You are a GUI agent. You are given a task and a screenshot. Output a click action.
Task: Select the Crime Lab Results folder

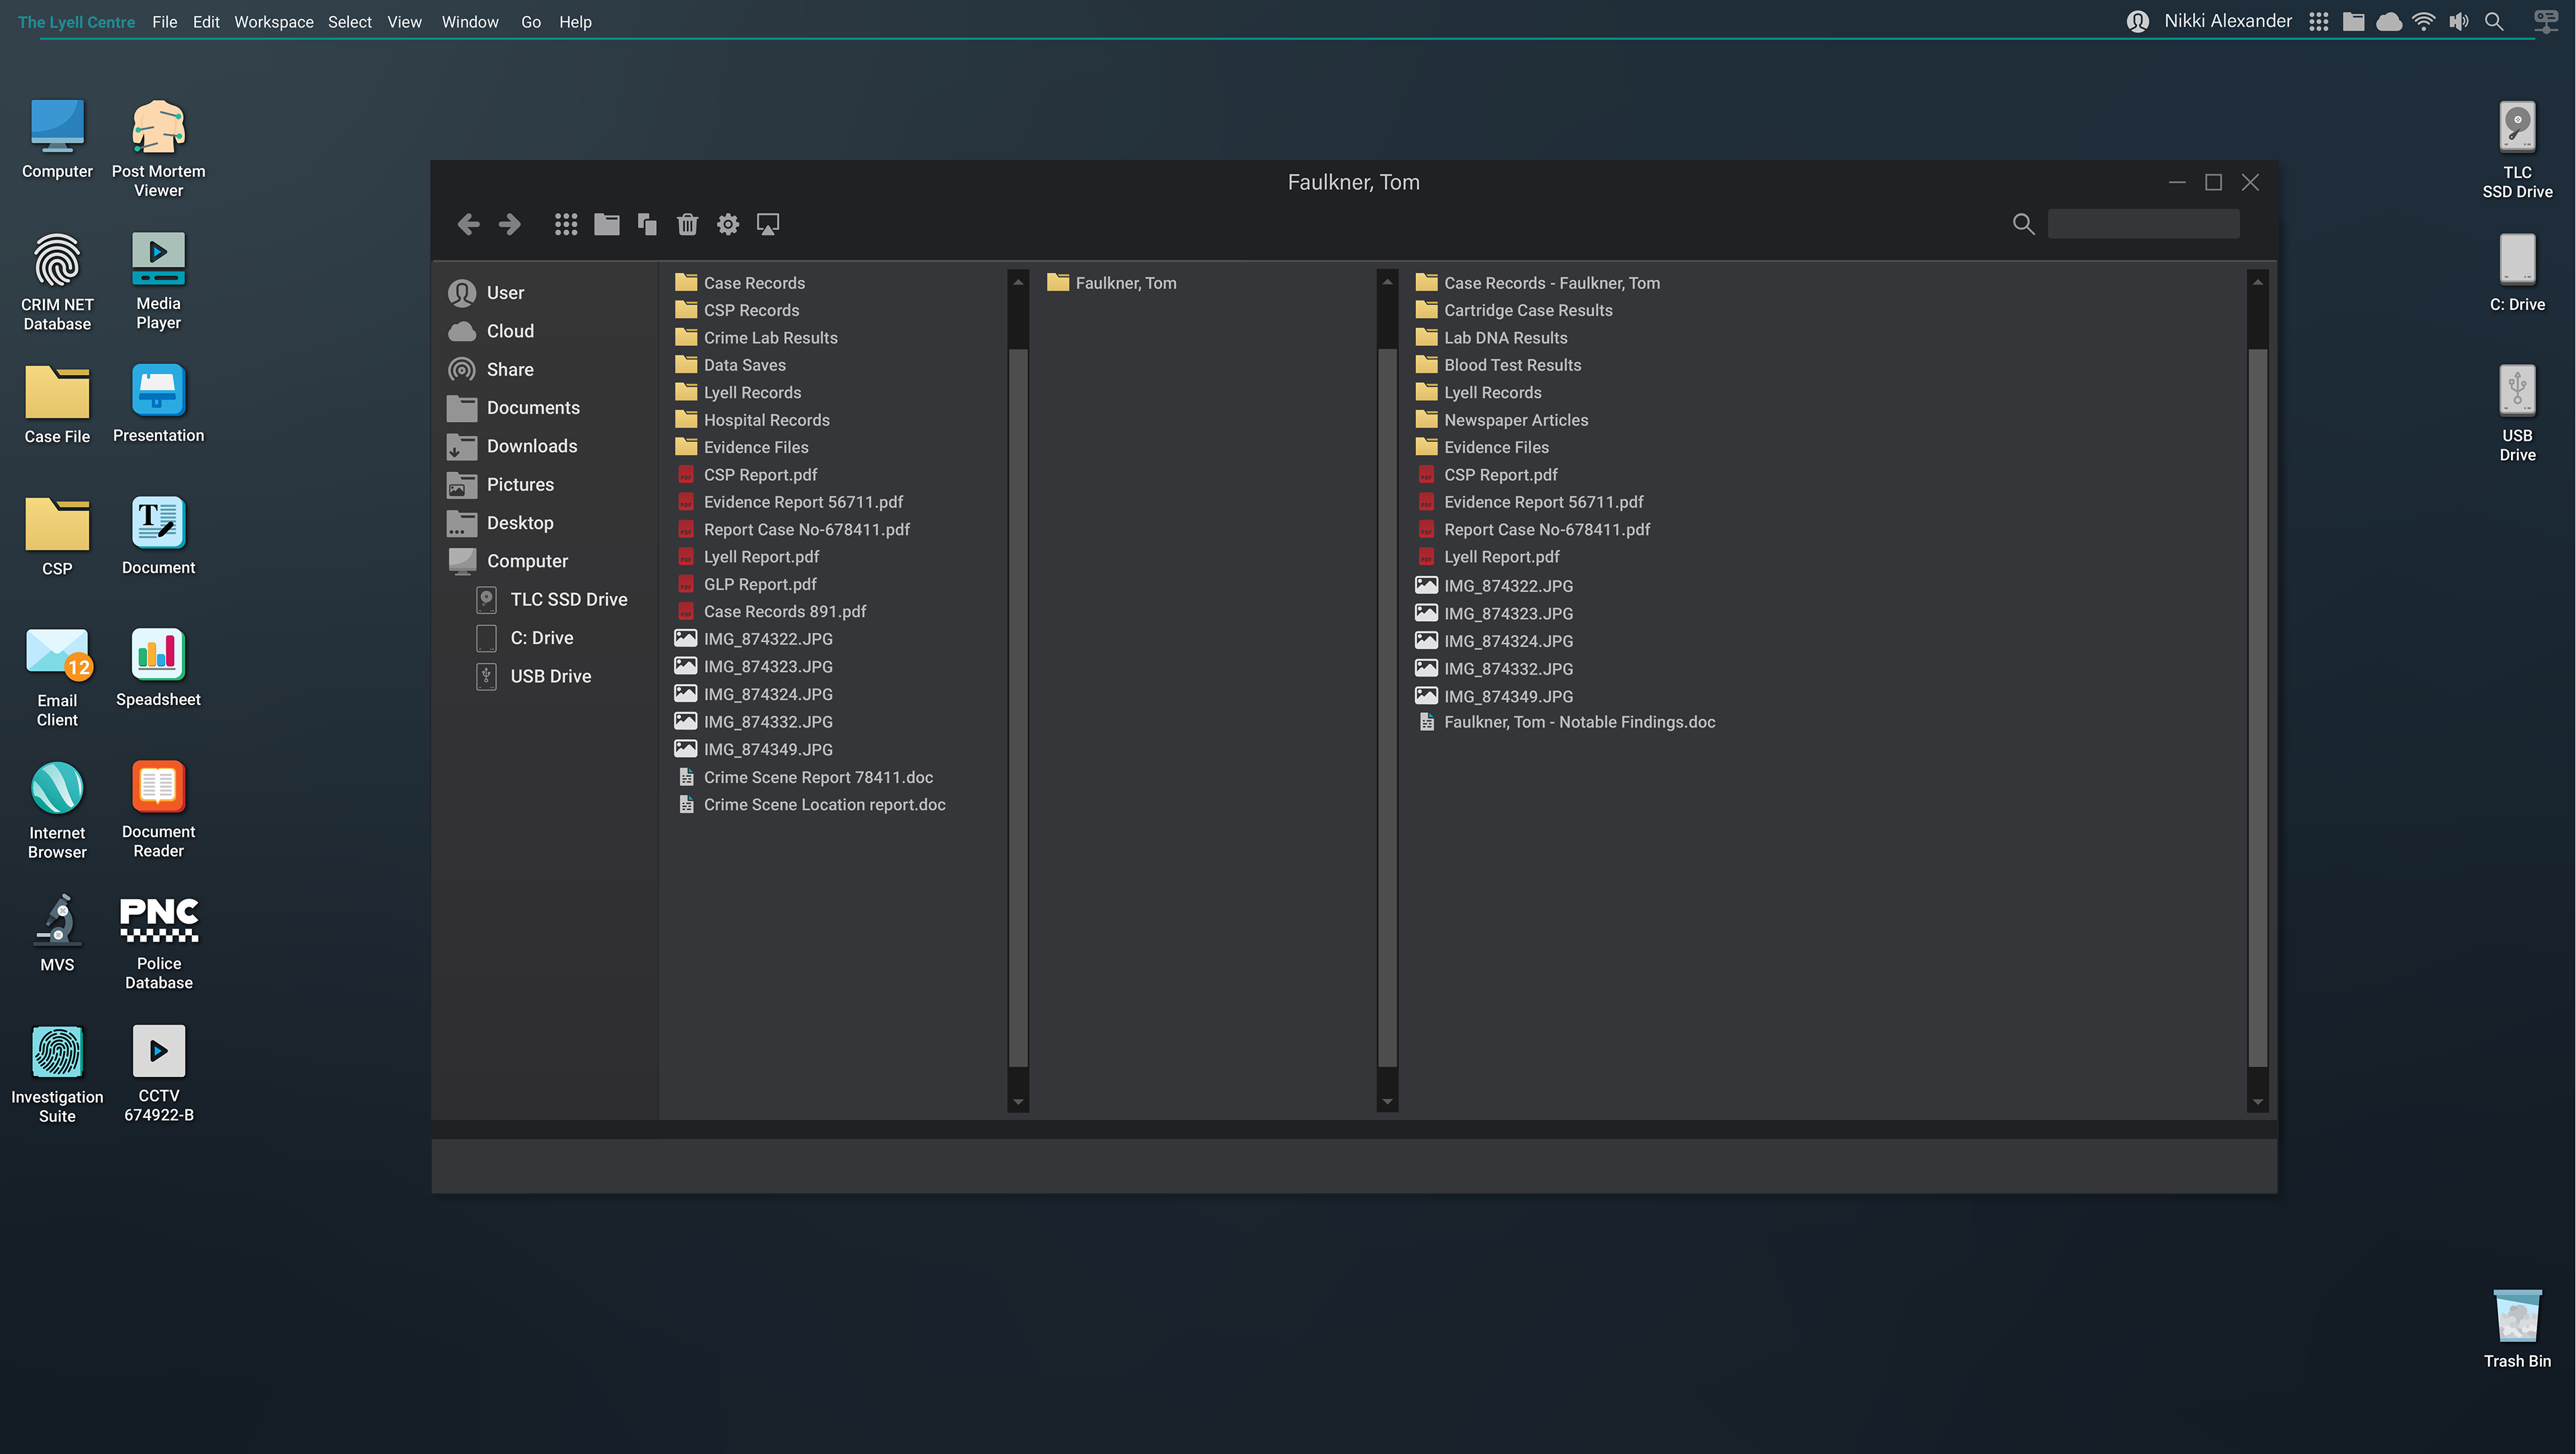coord(757,338)
